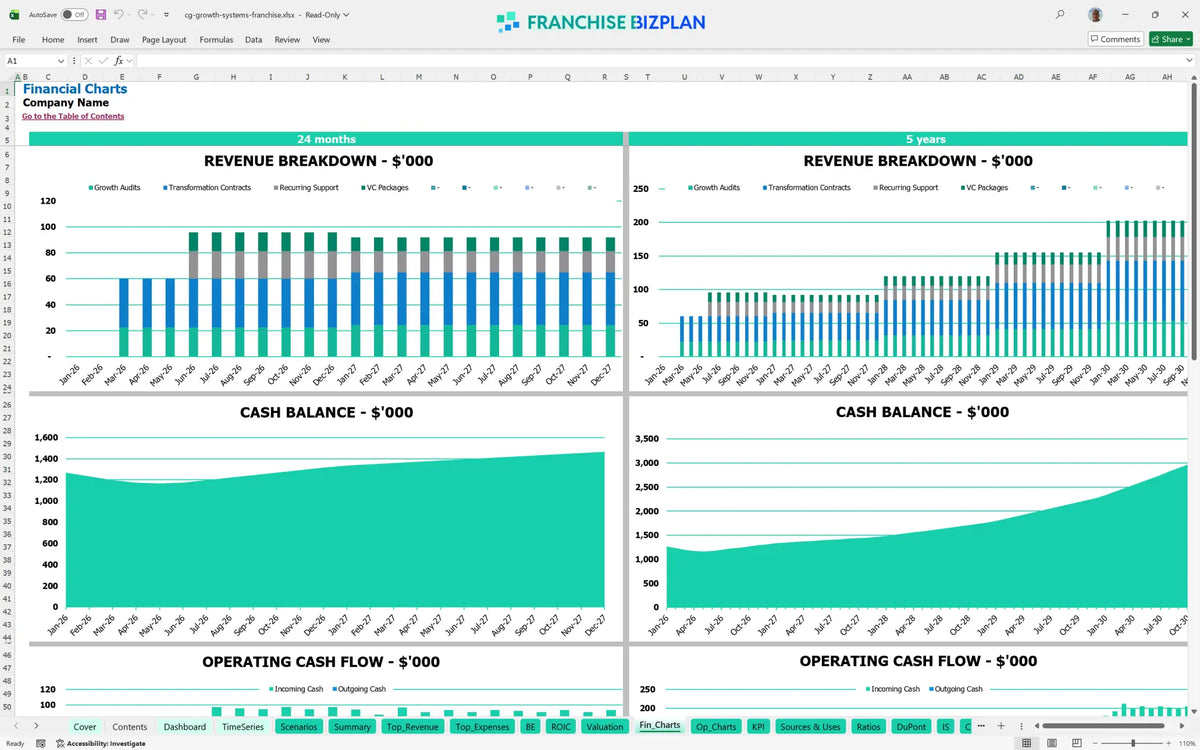Viewport: 1200px width, 750px height.
Task: Click the Comments button
Action: 1115,39
